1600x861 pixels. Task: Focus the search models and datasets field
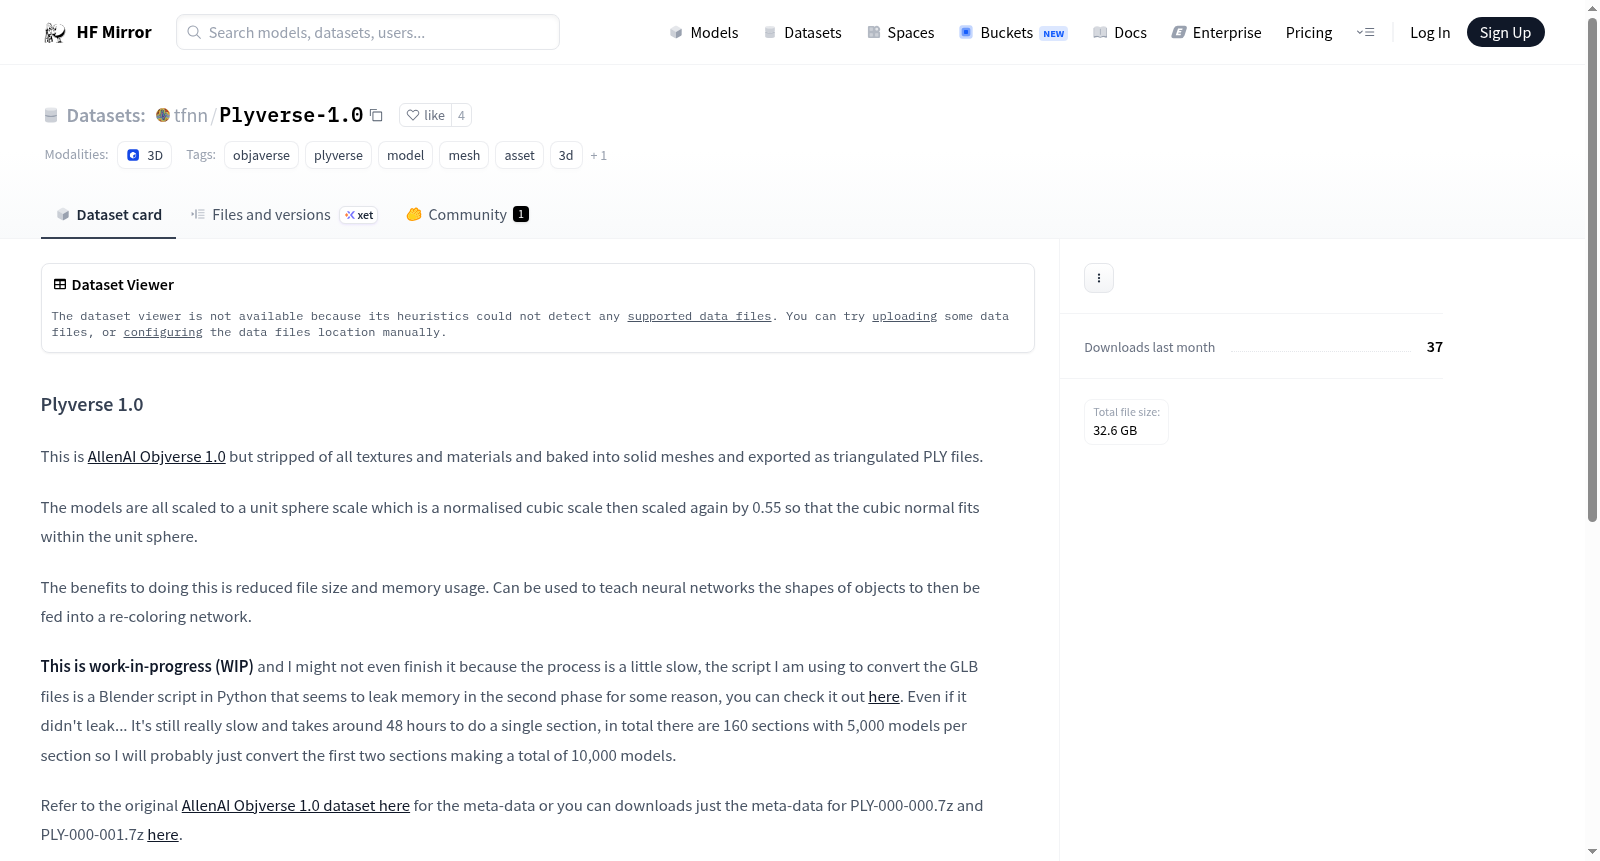[x=368, y=32]
